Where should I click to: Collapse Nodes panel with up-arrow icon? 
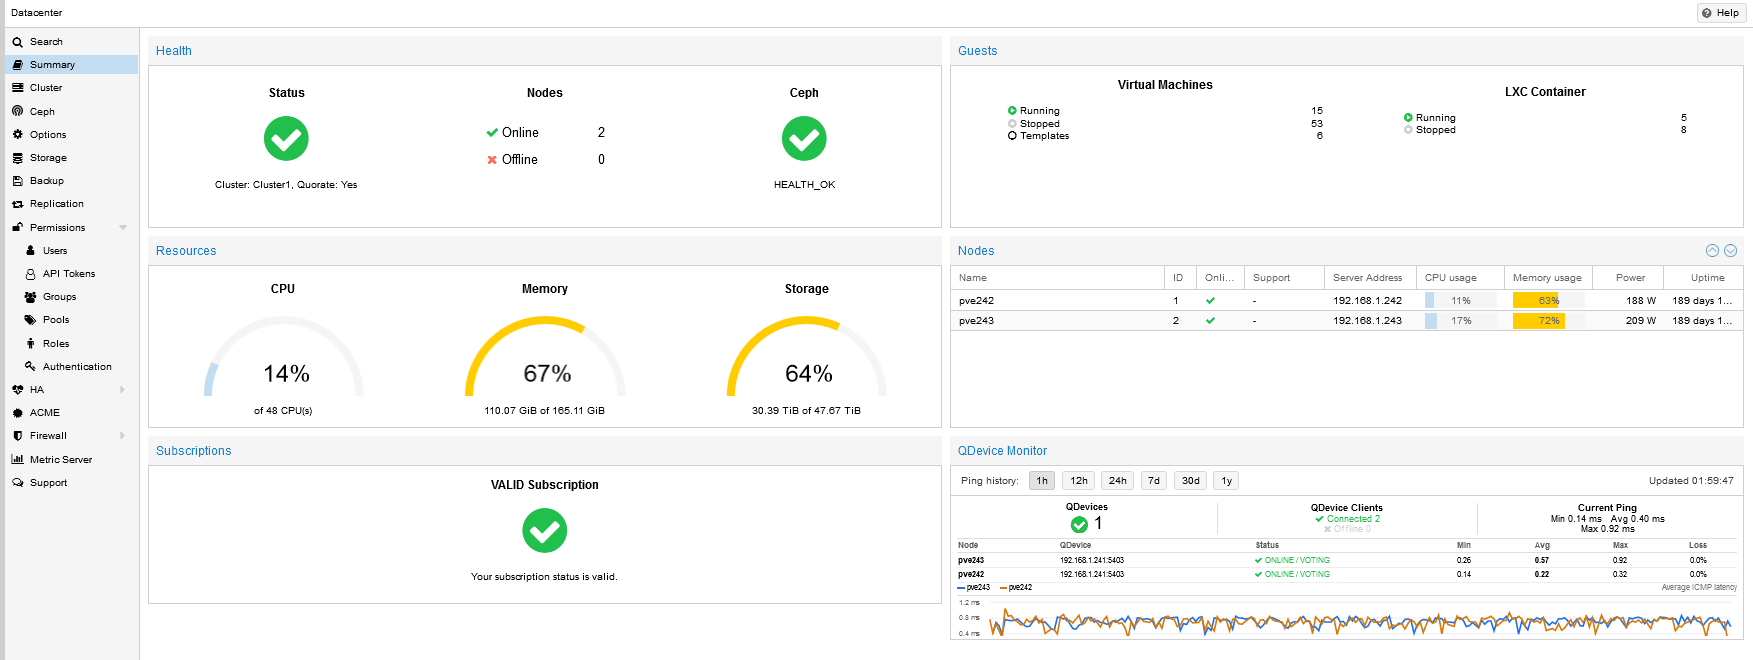tap(1712, 251)
